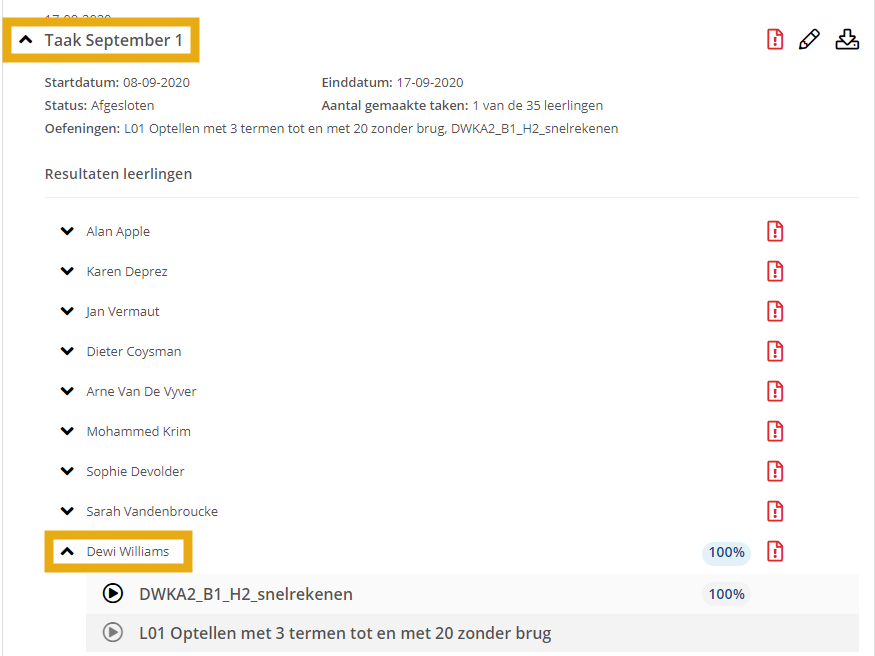
Task: Play the DWKA2_B1_H2_snelrekenen exercise
Action: (113, 594)
